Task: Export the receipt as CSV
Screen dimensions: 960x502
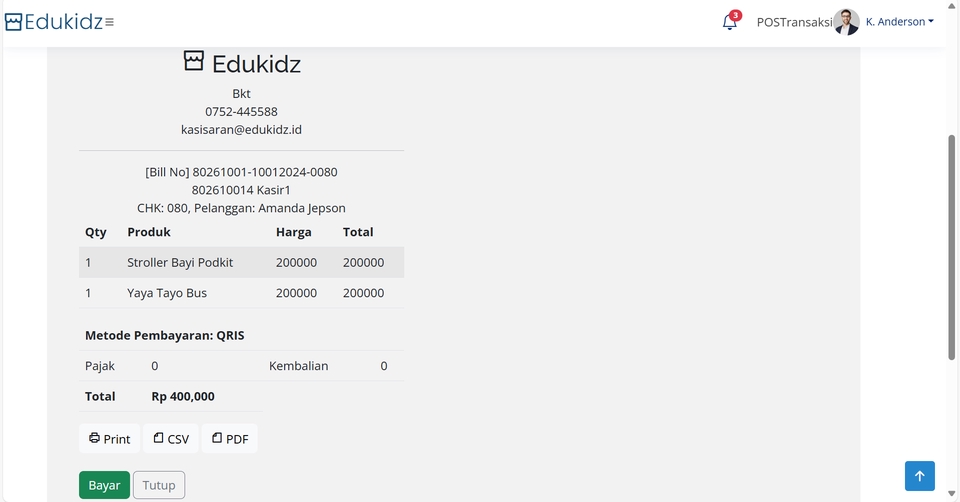Action: tap(171, 439)
